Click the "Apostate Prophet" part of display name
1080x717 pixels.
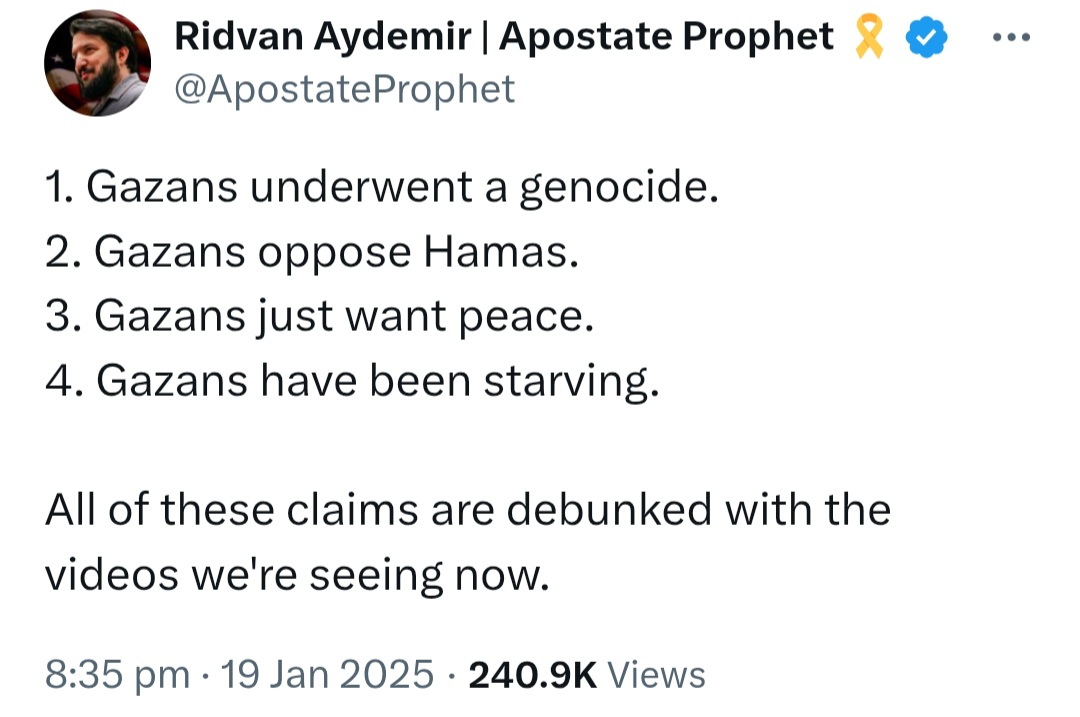[666, 37]
